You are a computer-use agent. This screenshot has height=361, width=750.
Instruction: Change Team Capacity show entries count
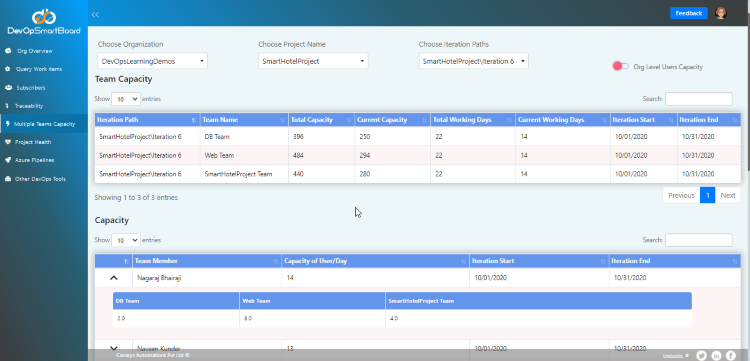click(x=126, y=99)
